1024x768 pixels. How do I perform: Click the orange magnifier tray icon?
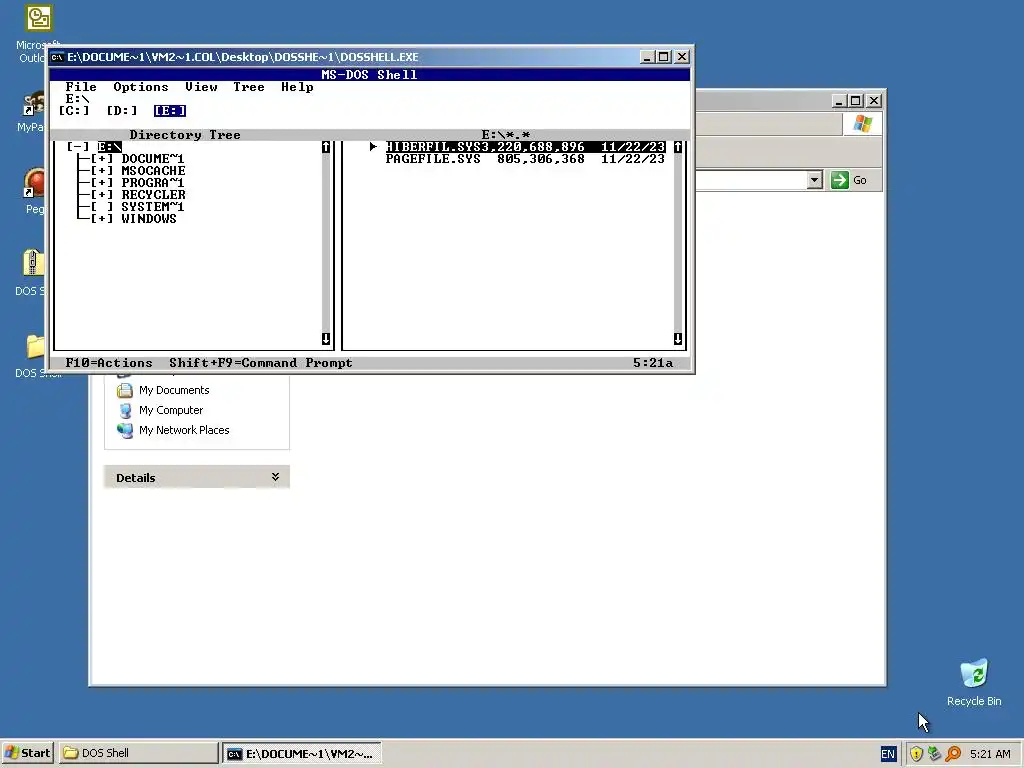tap(953, 754)
